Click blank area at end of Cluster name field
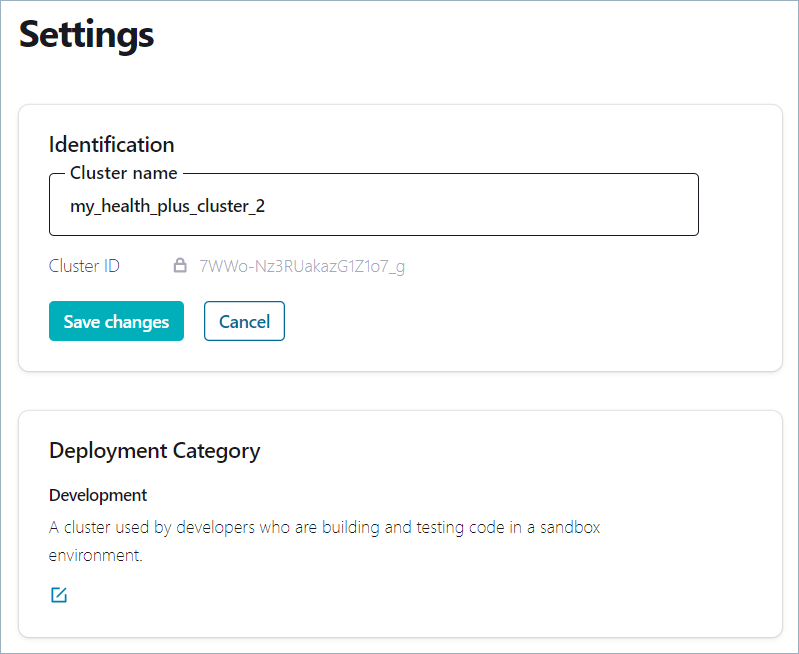Viewport: 799px width, 654px height. [600, 206]
